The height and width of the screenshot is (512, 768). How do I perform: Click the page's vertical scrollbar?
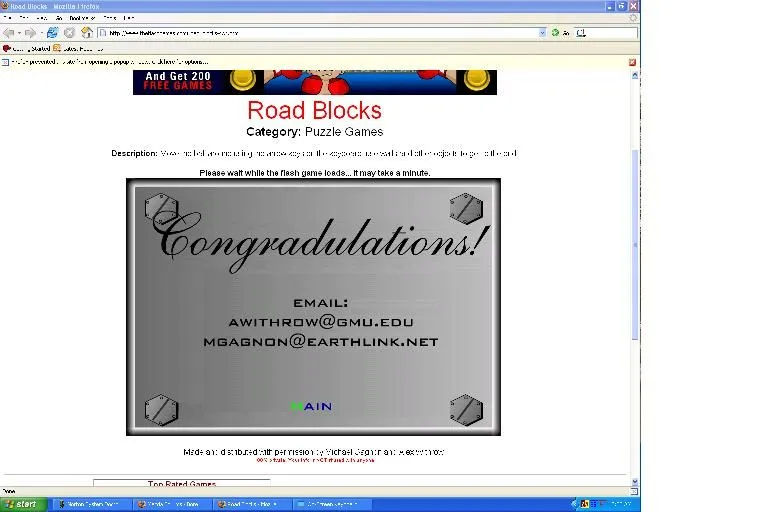[635, 250]
